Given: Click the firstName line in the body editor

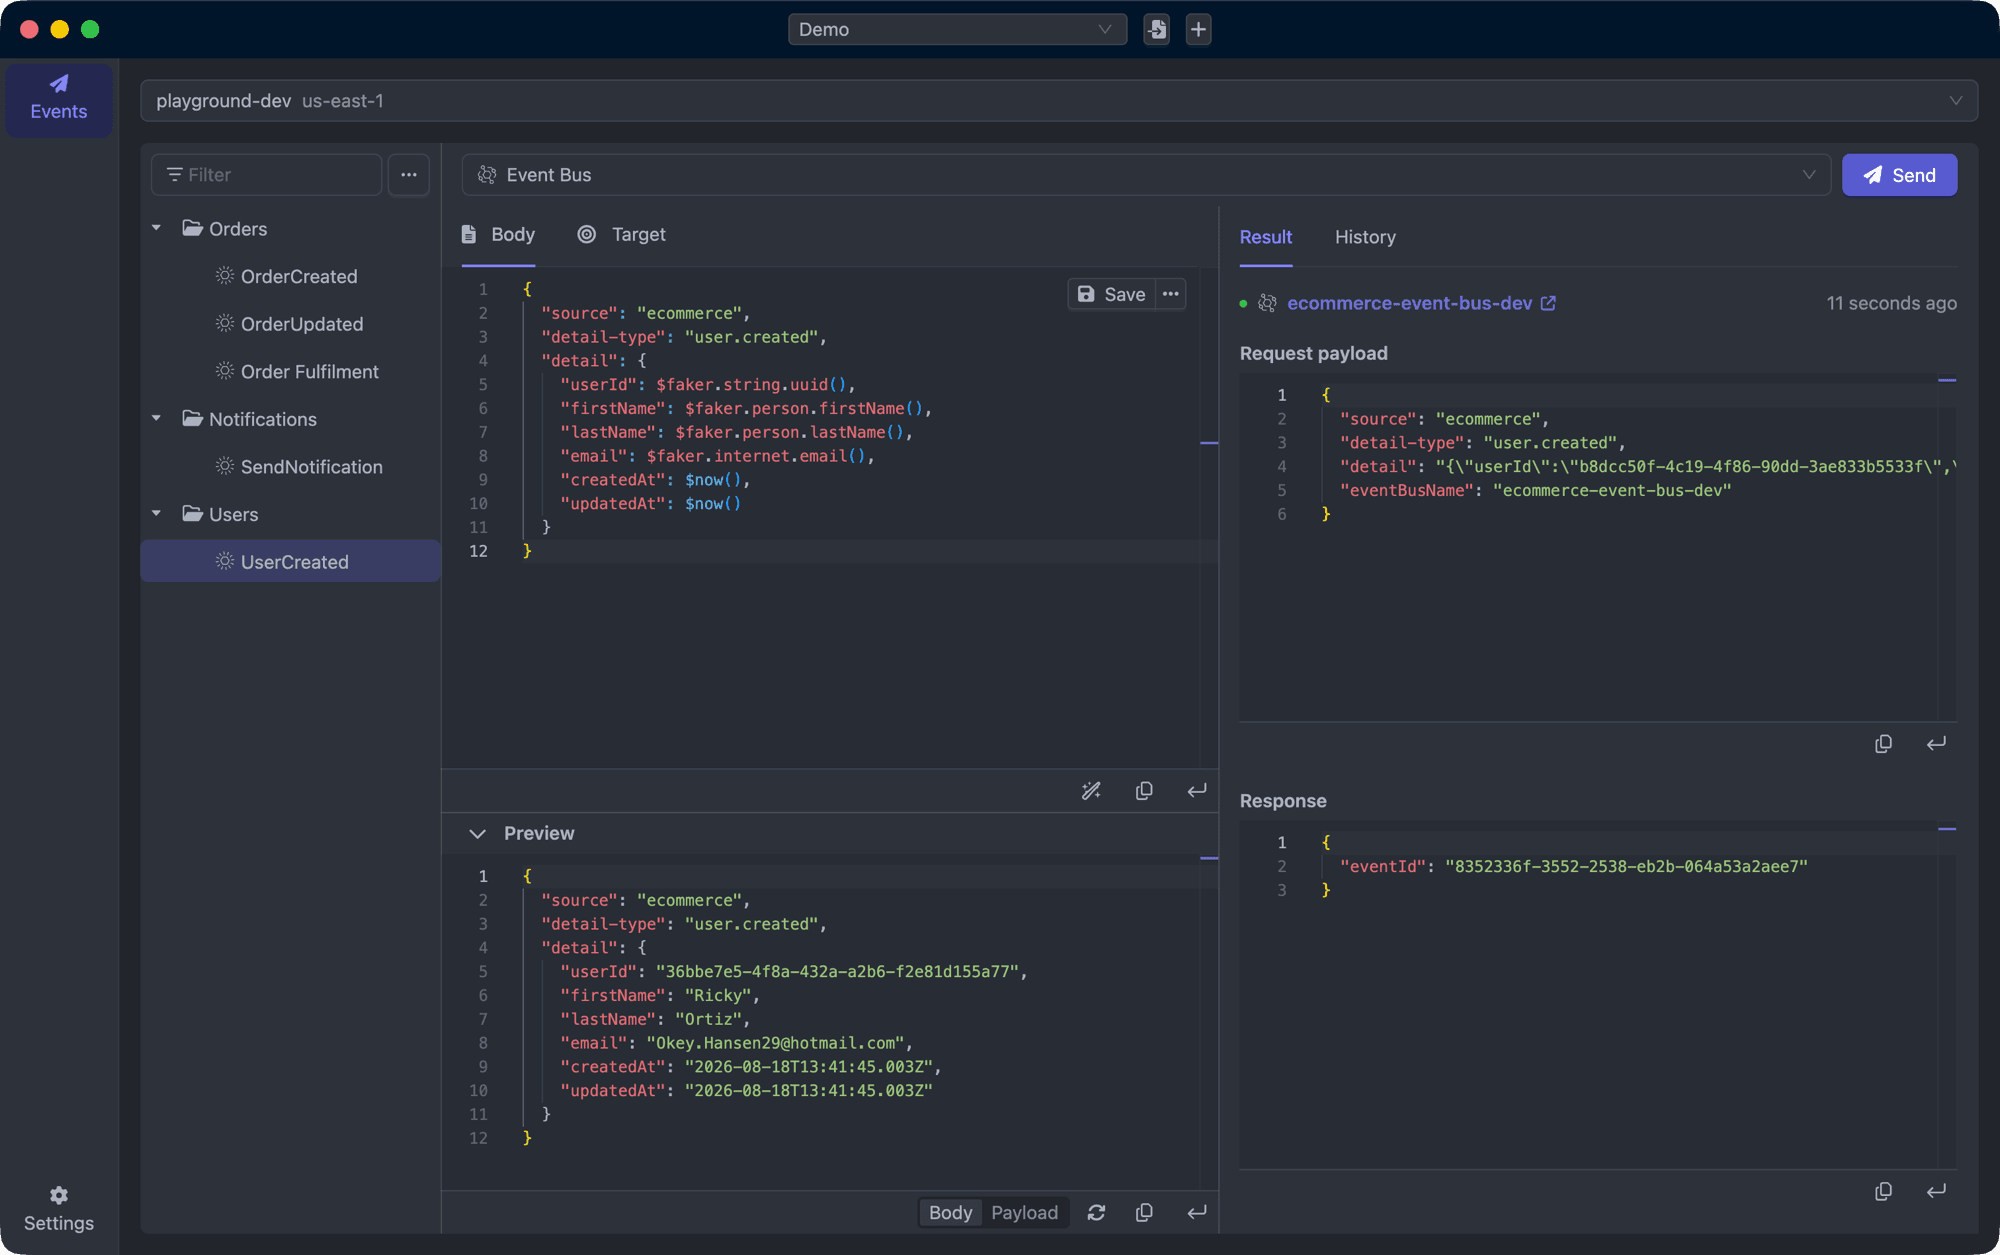Looking at the screenshot, I should click(746, 408).
